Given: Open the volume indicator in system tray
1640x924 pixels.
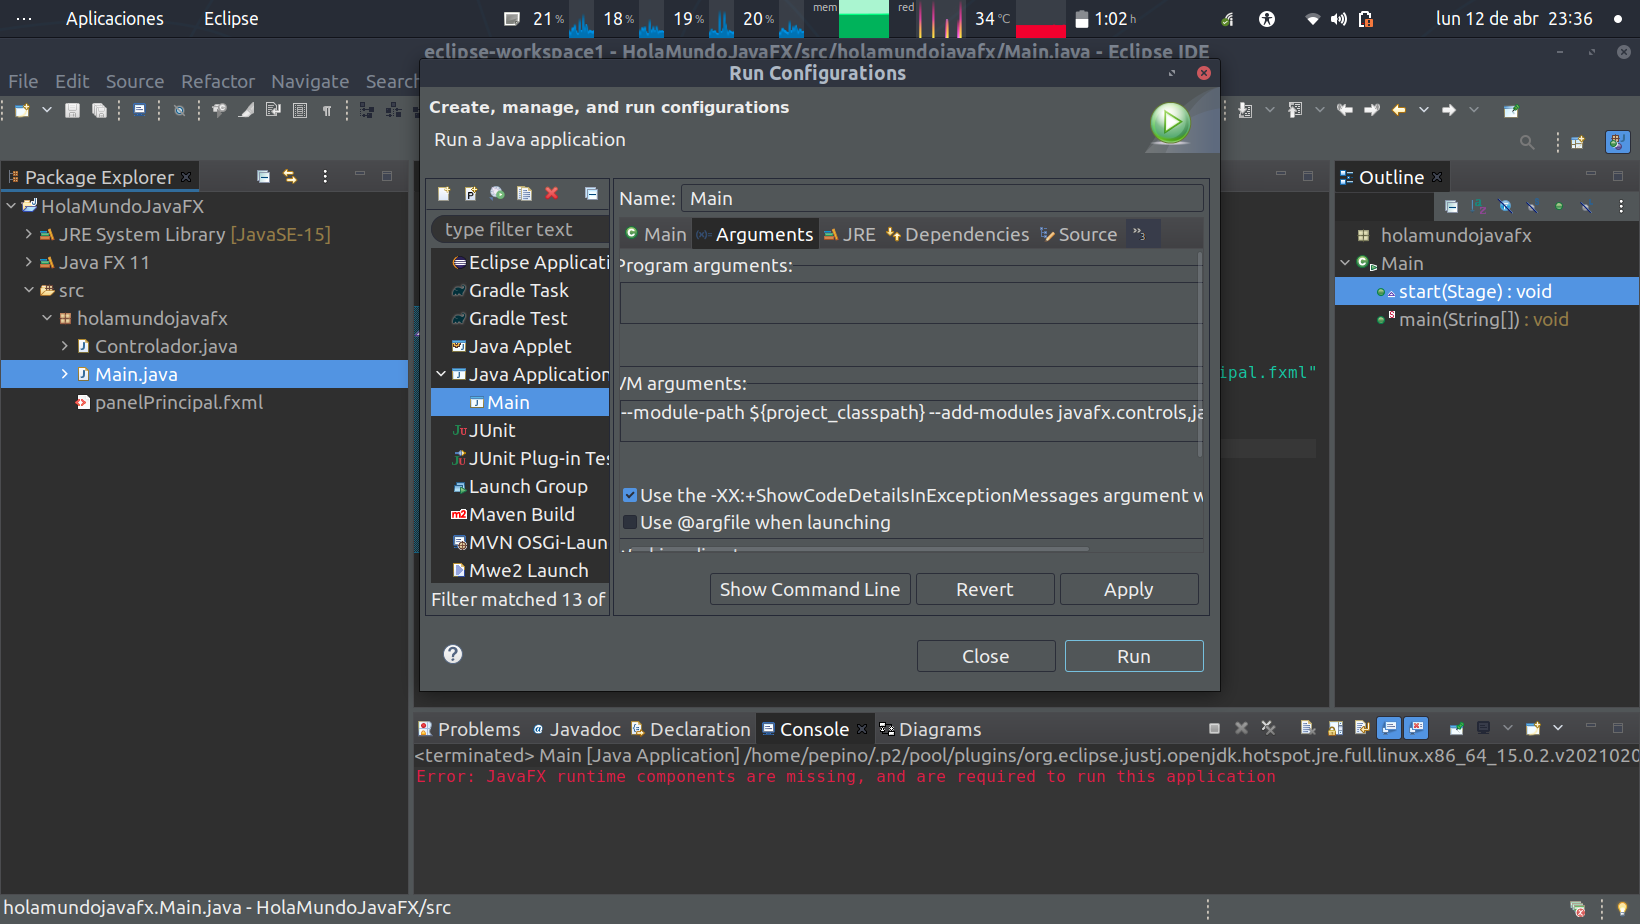Looking at the screenshot, I should [1339, 18].
